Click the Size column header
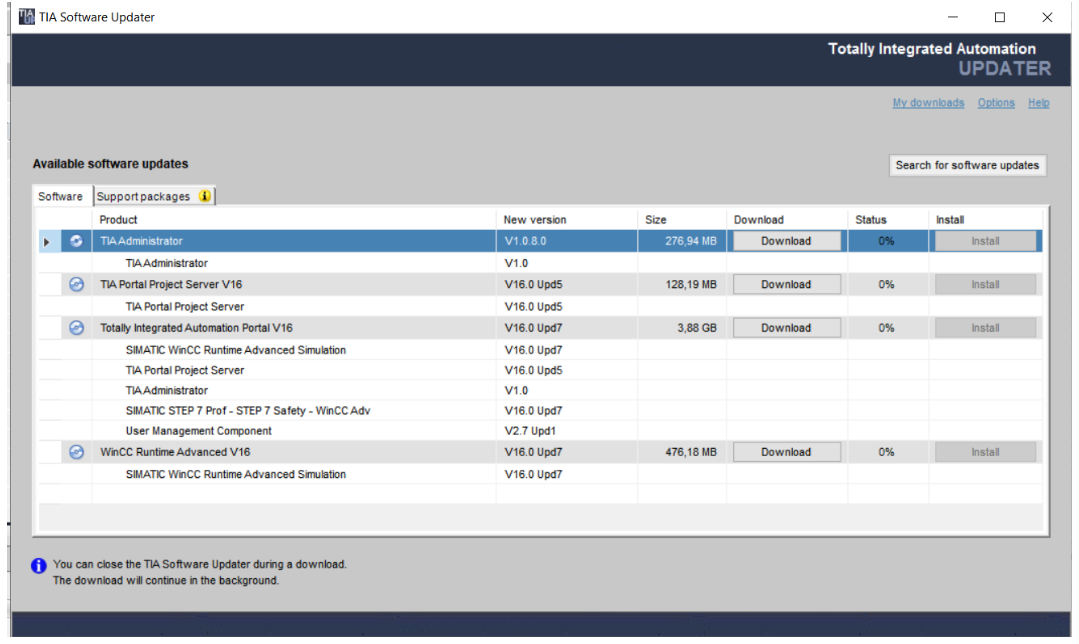The width and height of the screenshot is (1079, 644). coord(682,219)
